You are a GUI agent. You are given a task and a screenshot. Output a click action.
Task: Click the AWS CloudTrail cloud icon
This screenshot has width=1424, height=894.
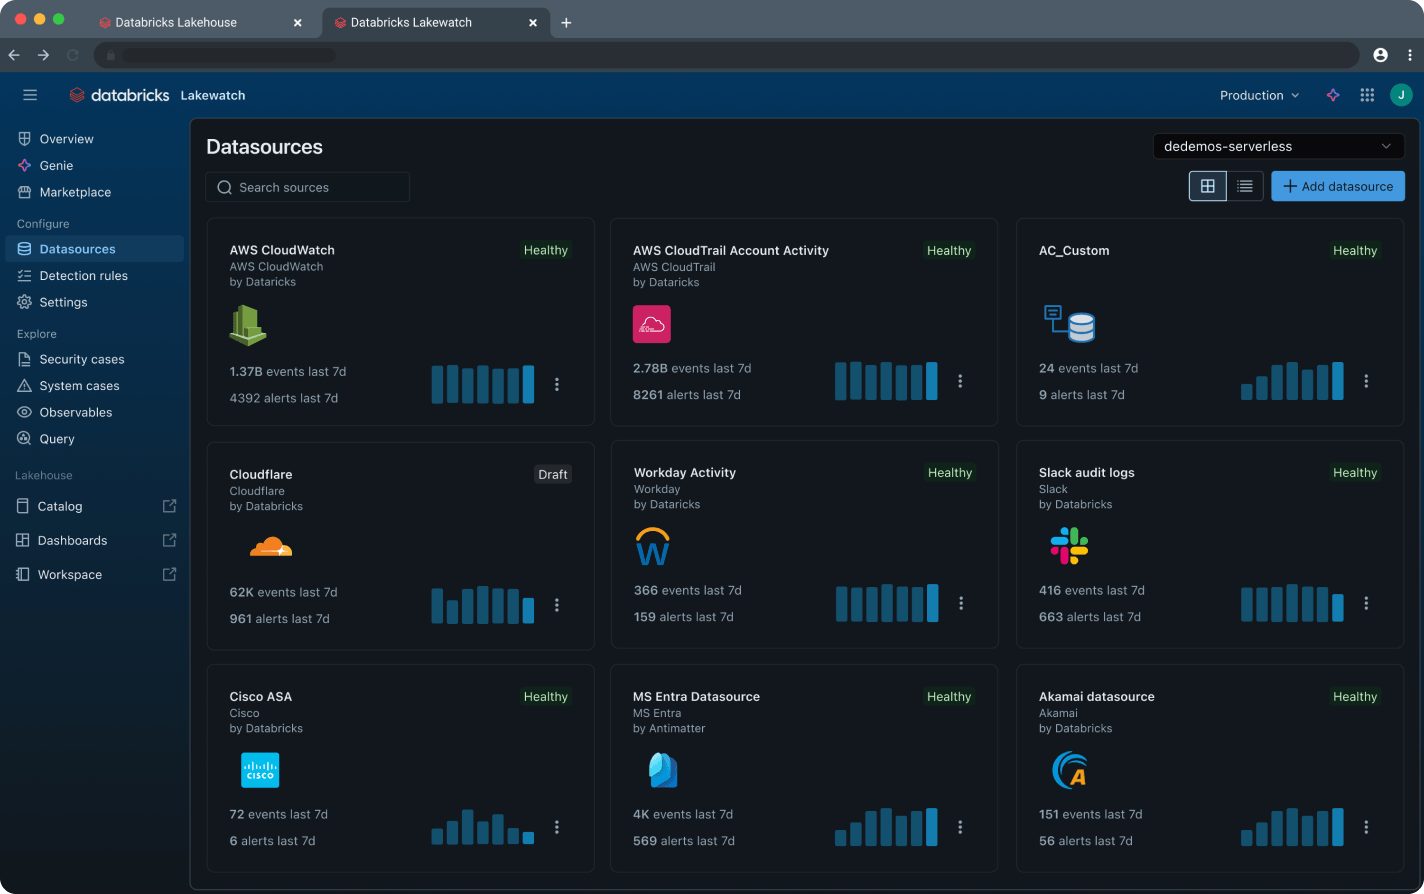click(x=652, y=324)
